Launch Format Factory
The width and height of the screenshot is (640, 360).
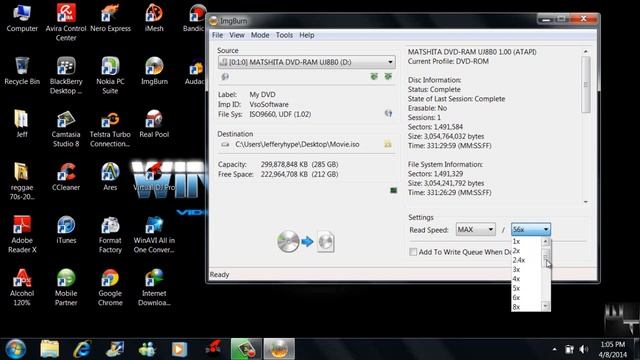click(110, 235)
